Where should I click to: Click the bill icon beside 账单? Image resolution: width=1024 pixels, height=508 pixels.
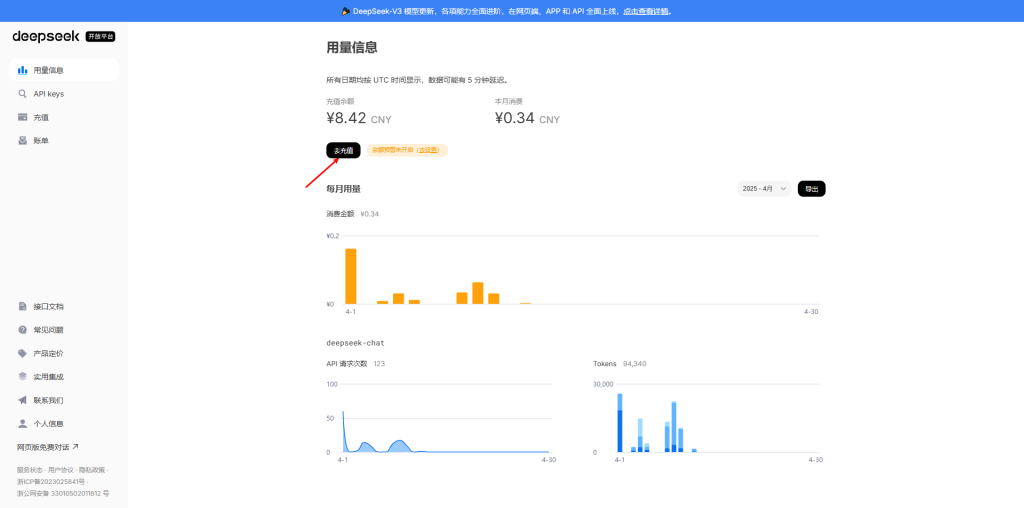coord(22,140)
